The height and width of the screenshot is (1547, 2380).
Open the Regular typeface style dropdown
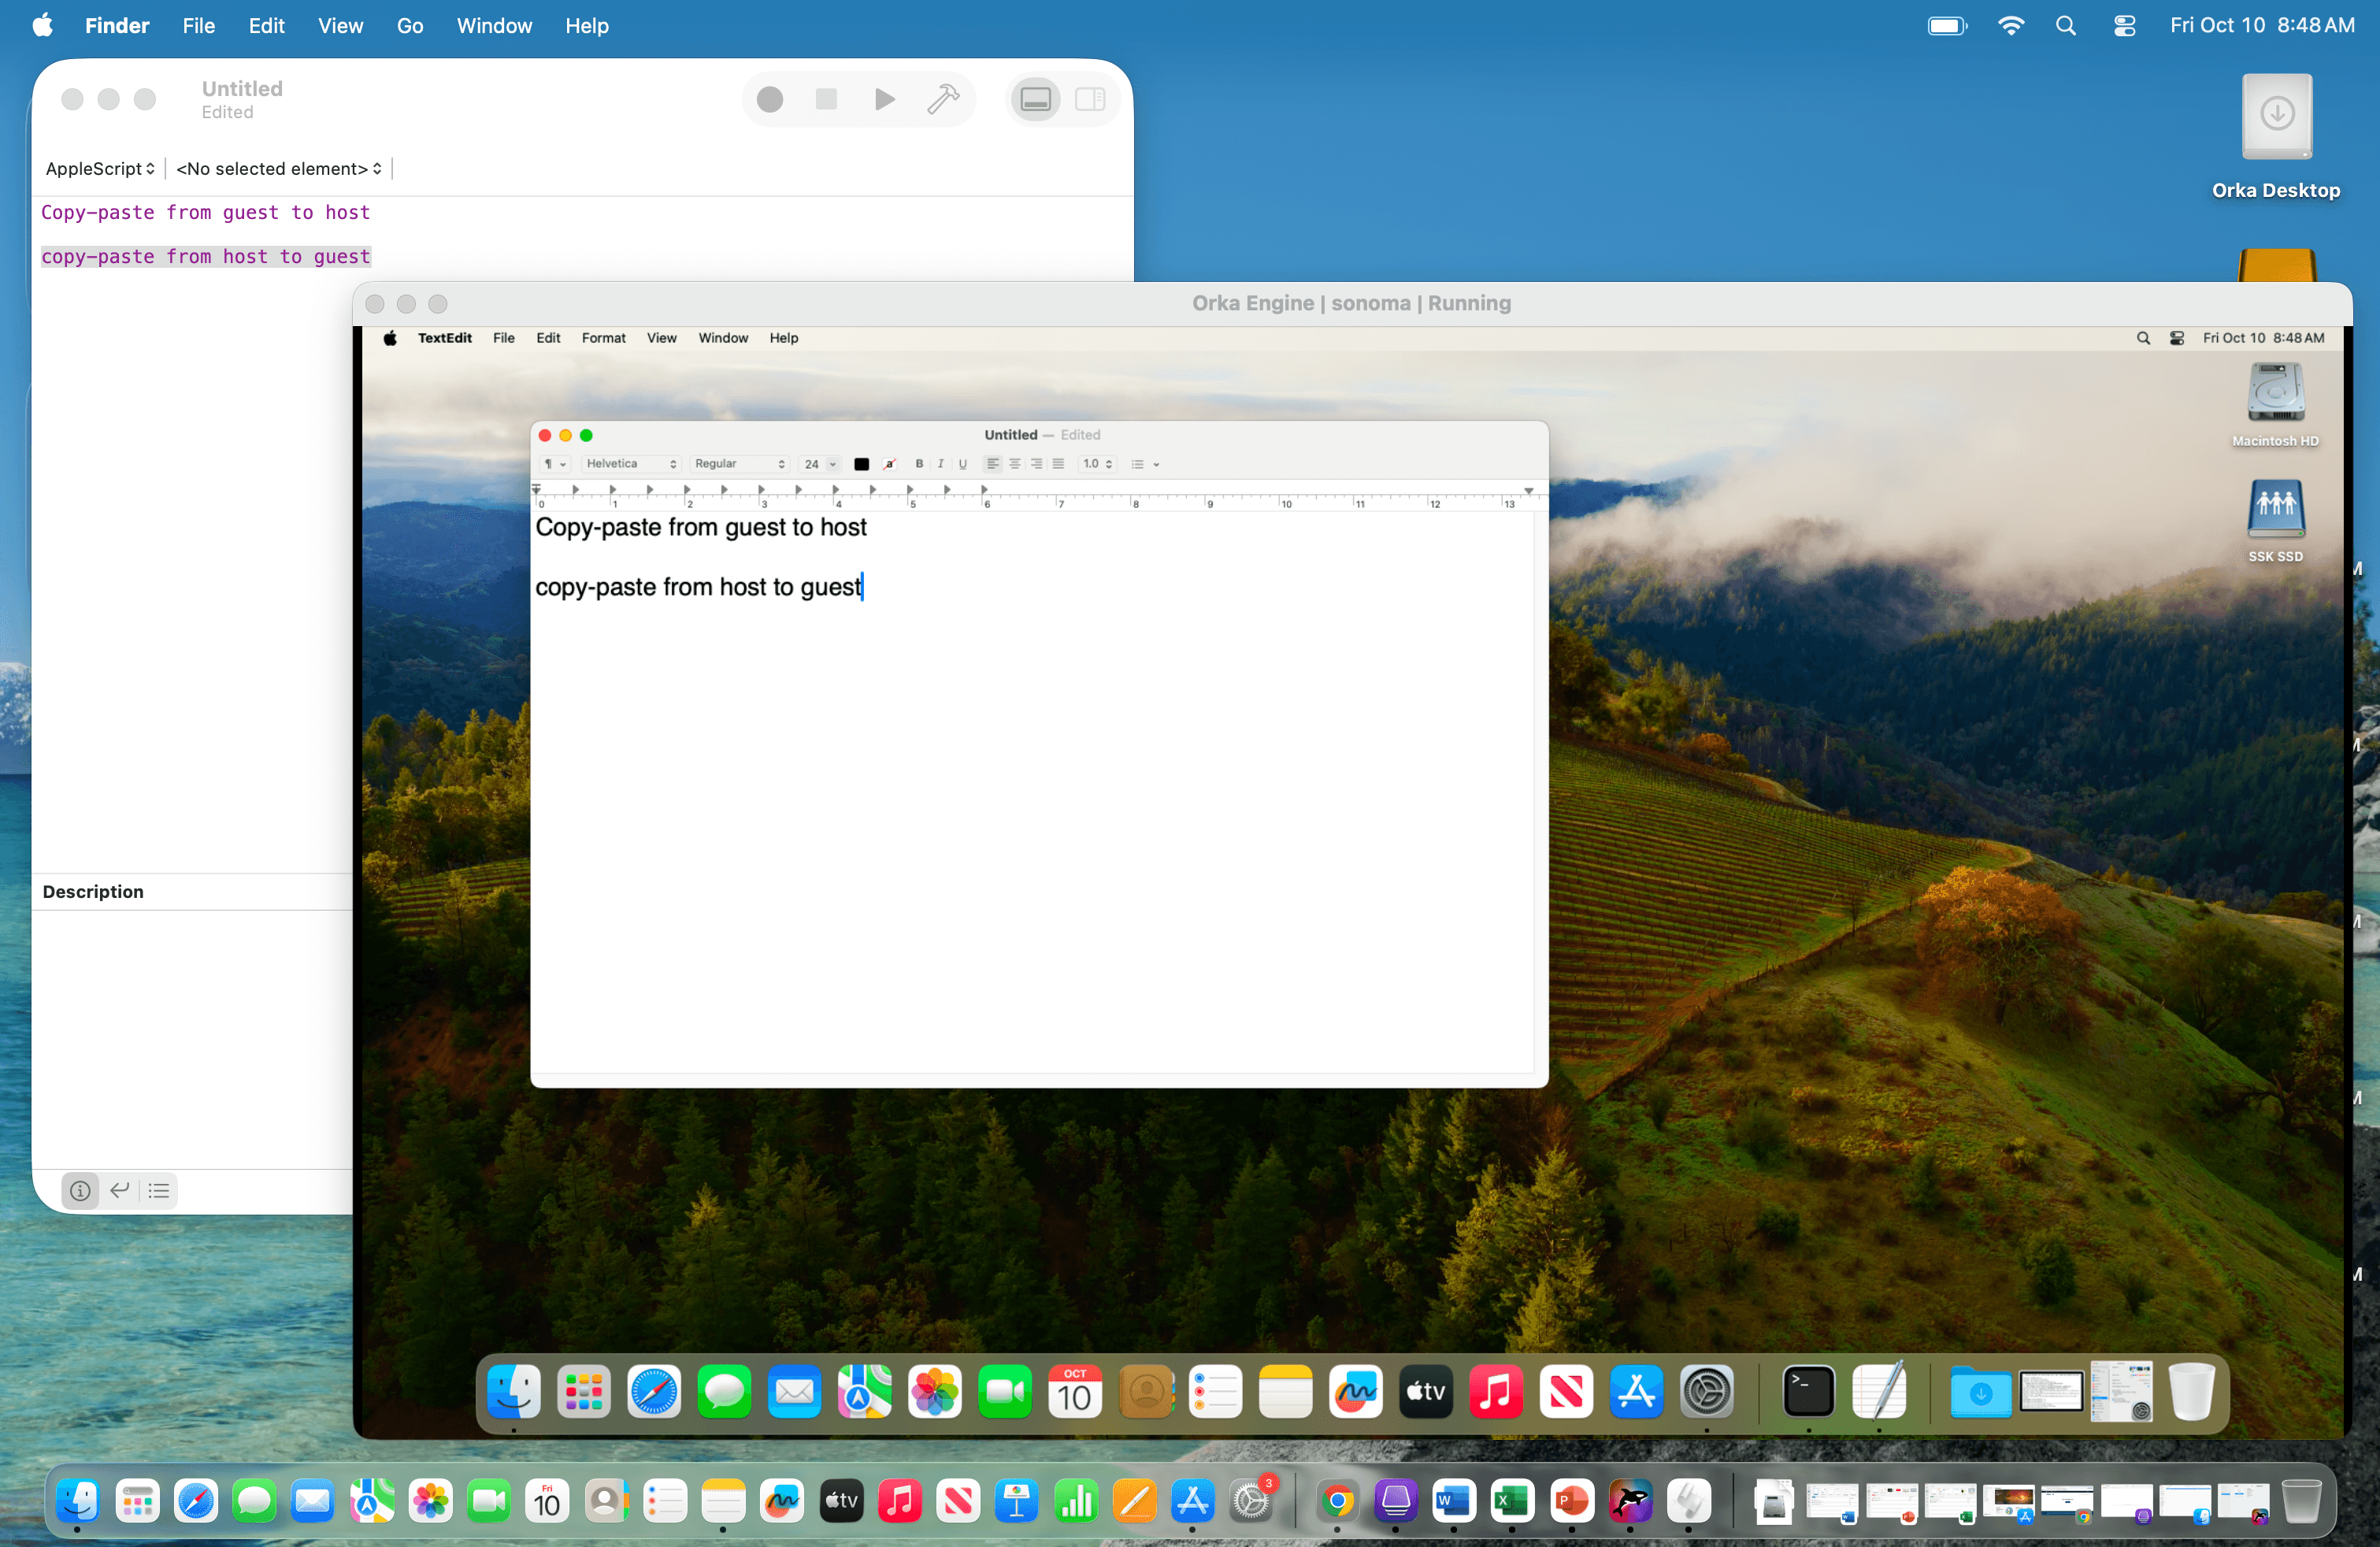739,464
